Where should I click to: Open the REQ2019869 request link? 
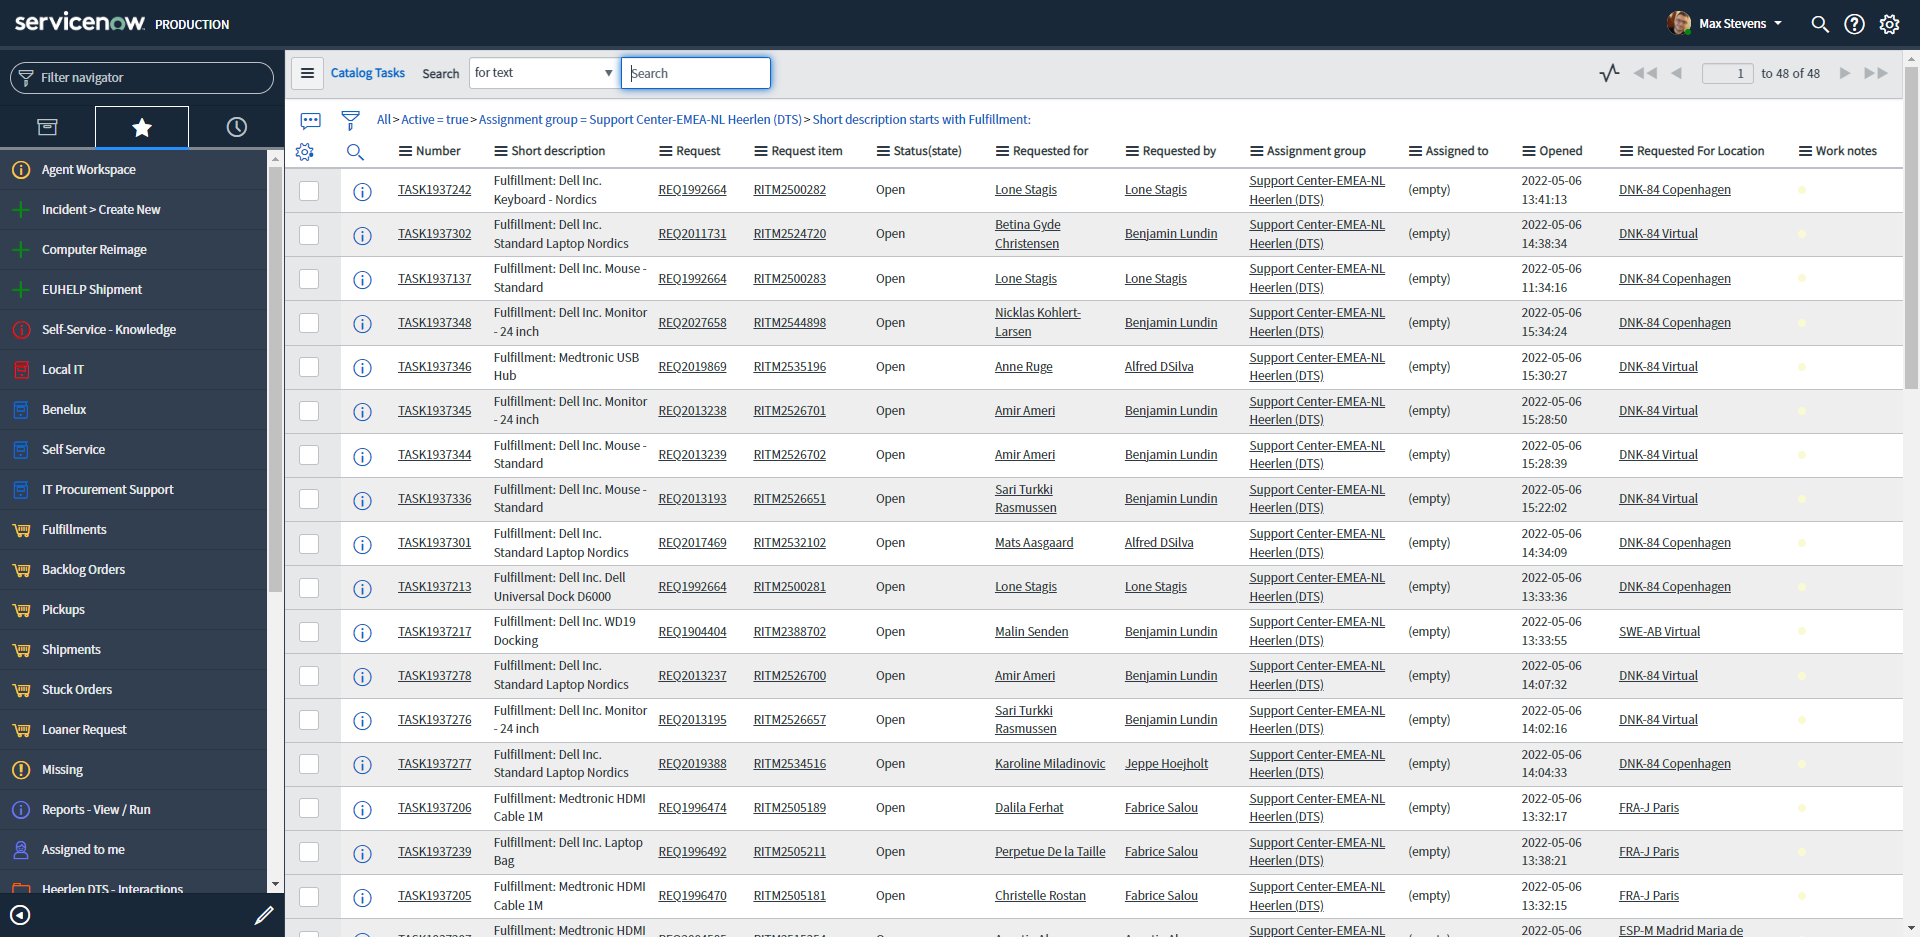click(x=692, y=367)
